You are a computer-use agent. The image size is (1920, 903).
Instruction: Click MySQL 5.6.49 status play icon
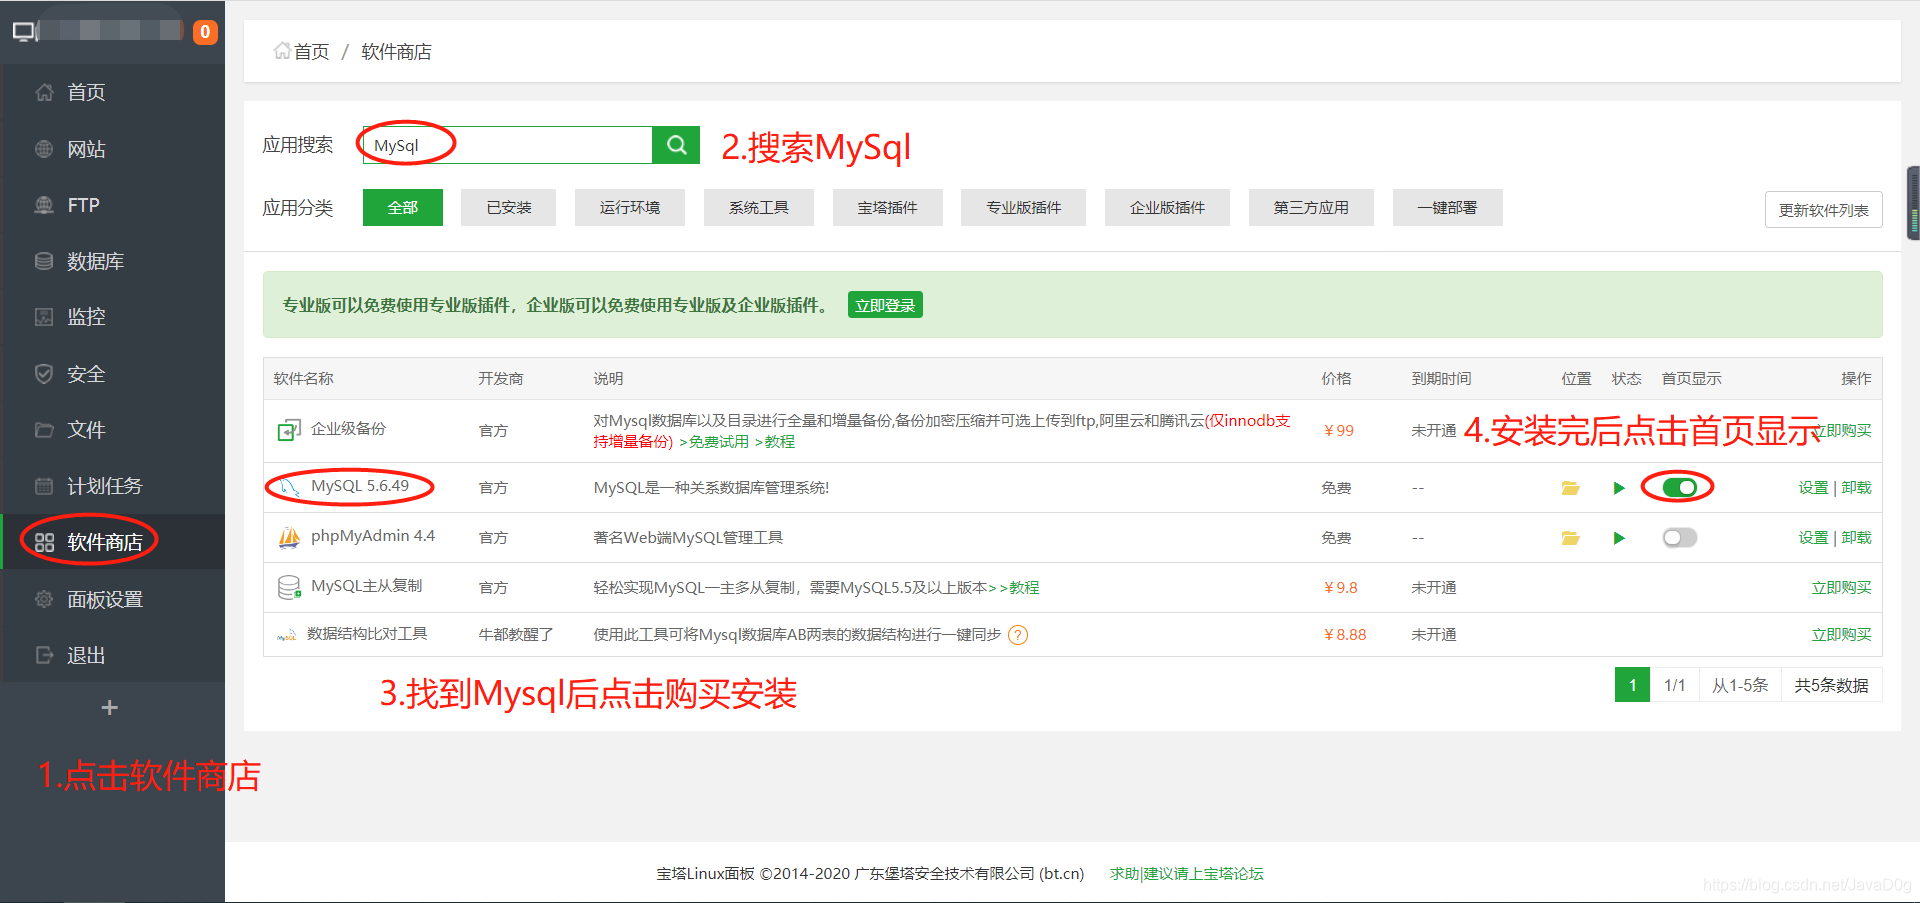click(1619, 488)
